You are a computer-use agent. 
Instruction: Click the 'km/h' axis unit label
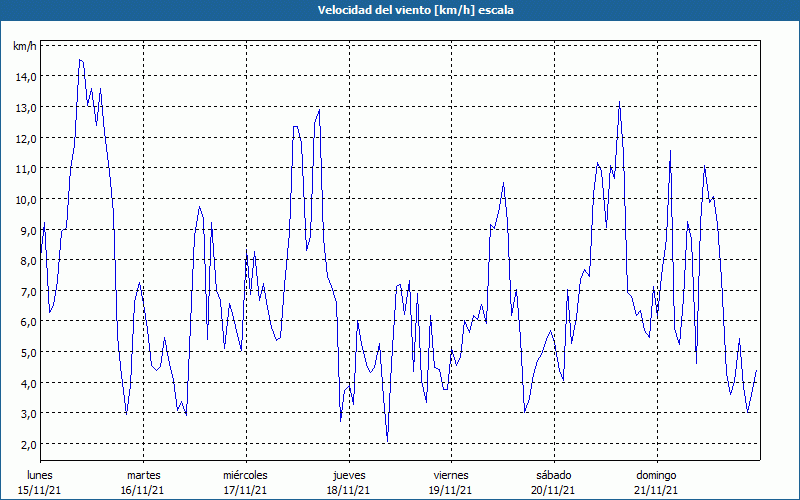click(24, 46)
